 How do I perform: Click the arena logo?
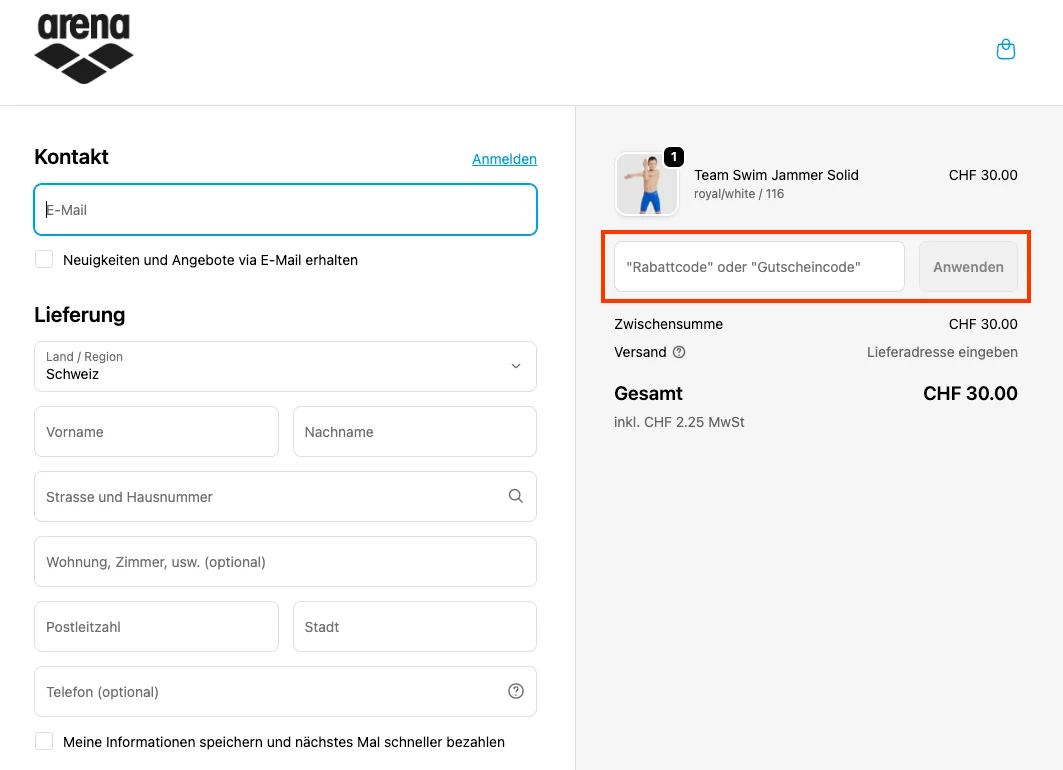(84, 48)
